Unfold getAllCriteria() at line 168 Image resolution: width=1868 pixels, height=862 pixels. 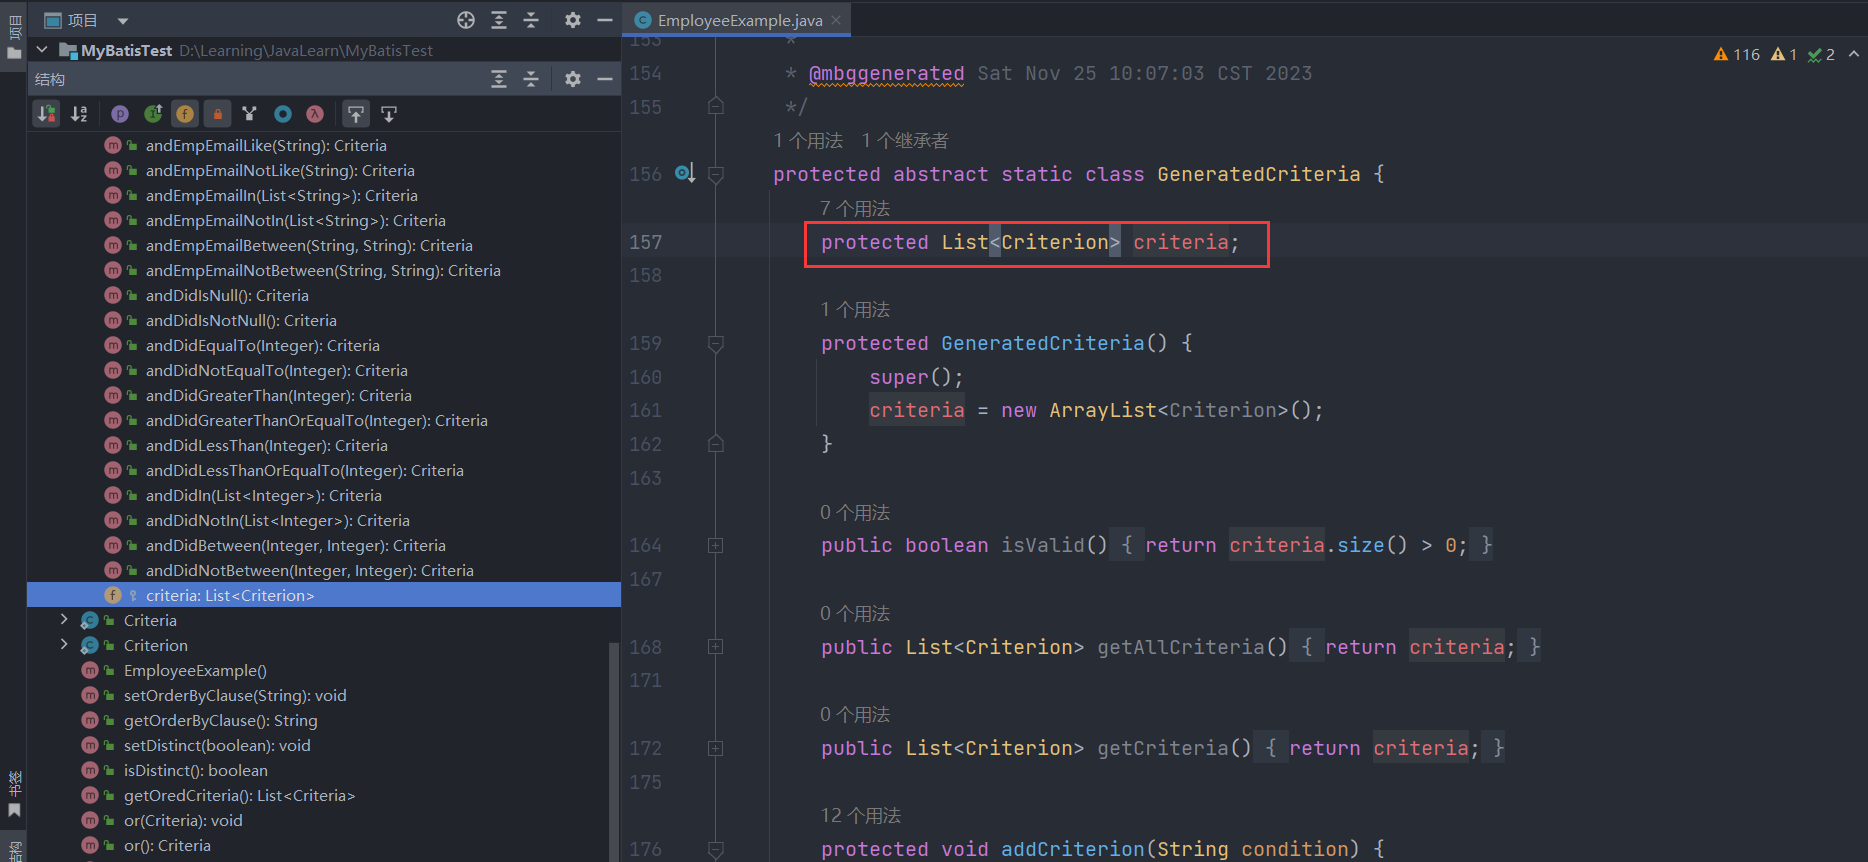coord(716,647)
